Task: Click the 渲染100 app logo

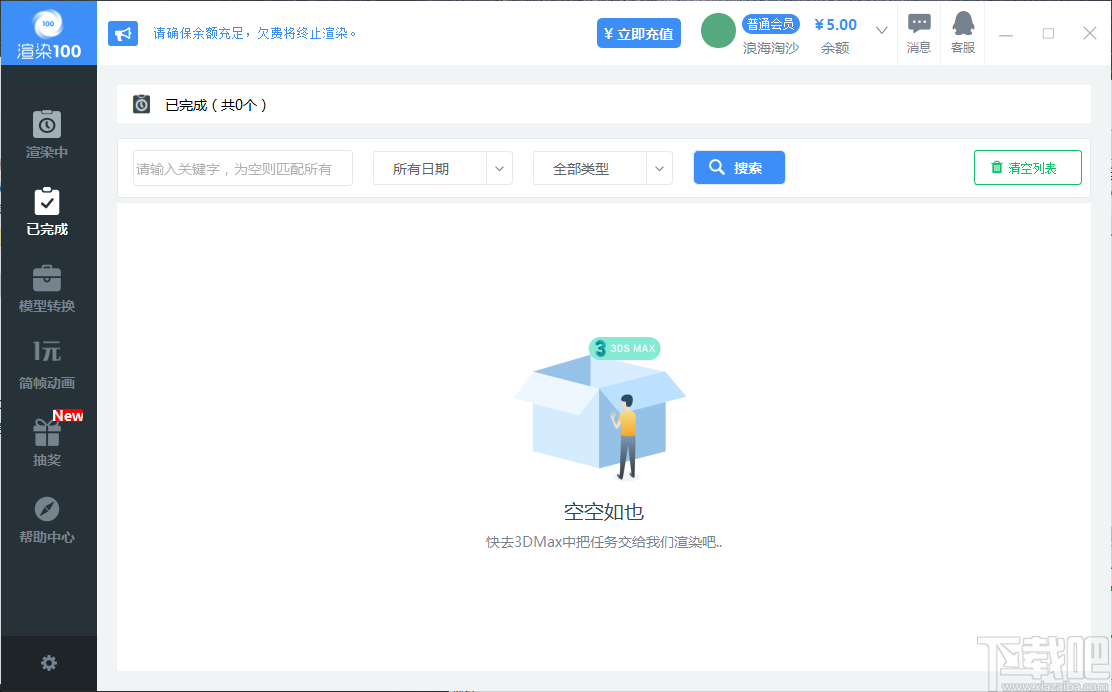Action: pyautogui.click(x=47, y=32)
